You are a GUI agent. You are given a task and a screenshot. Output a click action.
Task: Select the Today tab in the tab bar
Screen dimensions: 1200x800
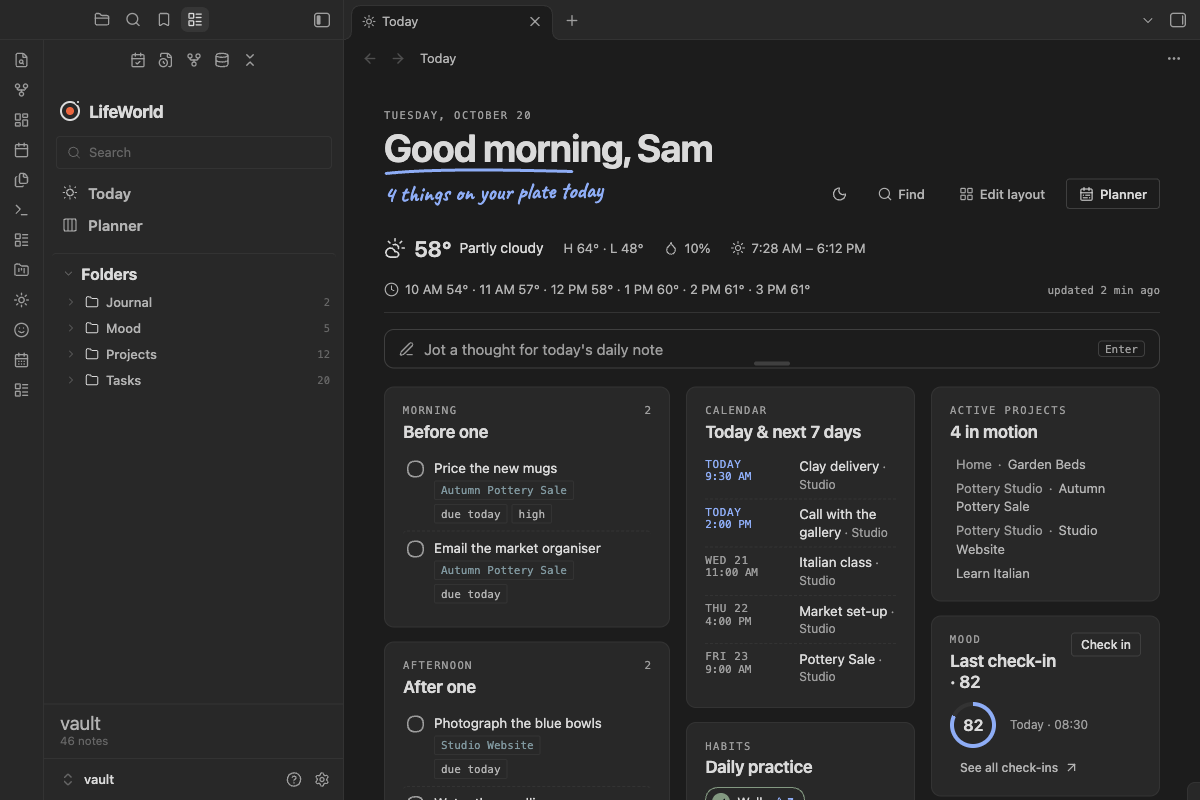pos(451,21)
